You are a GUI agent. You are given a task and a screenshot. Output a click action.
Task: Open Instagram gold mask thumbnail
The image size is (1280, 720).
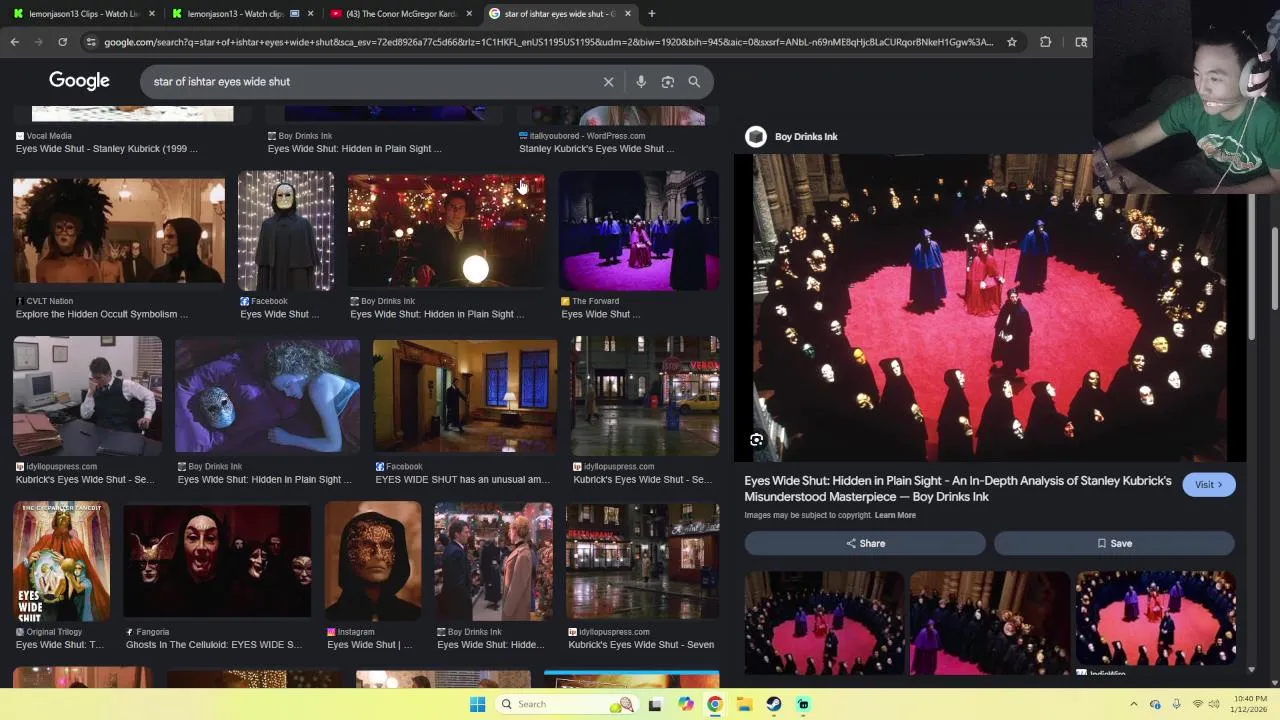(373, 561)
